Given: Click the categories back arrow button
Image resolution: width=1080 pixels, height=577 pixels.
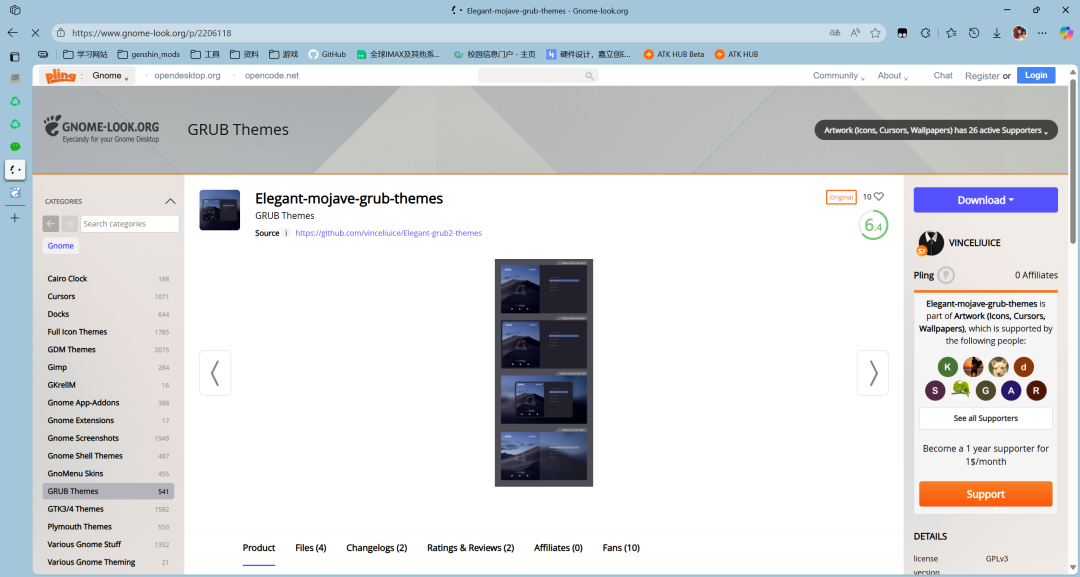Looking at the screenshot, I should point(51,224).
